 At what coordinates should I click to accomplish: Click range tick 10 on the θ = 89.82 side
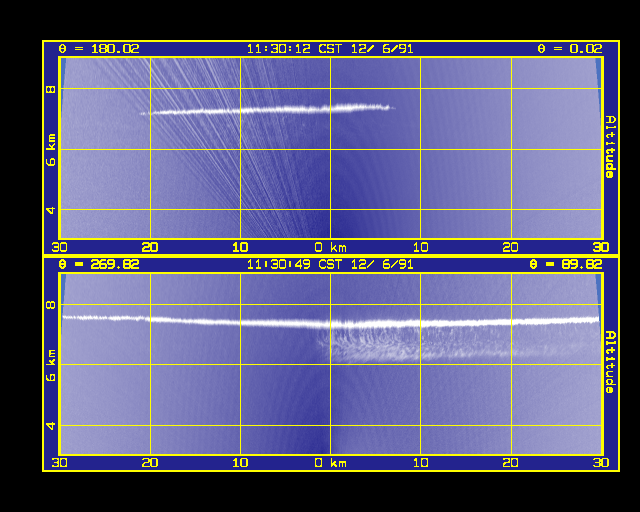point(420,463)
